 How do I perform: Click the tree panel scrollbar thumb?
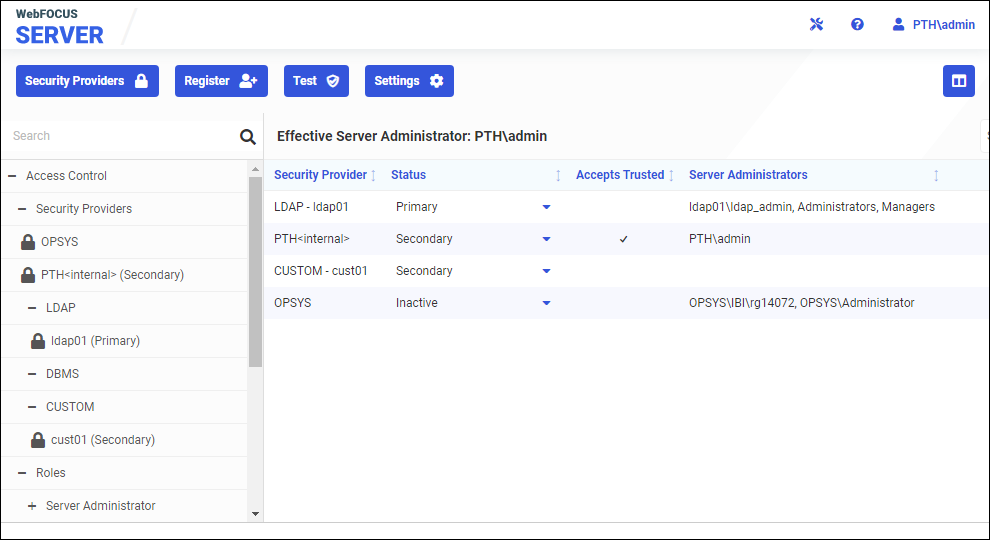pos(255,272)
